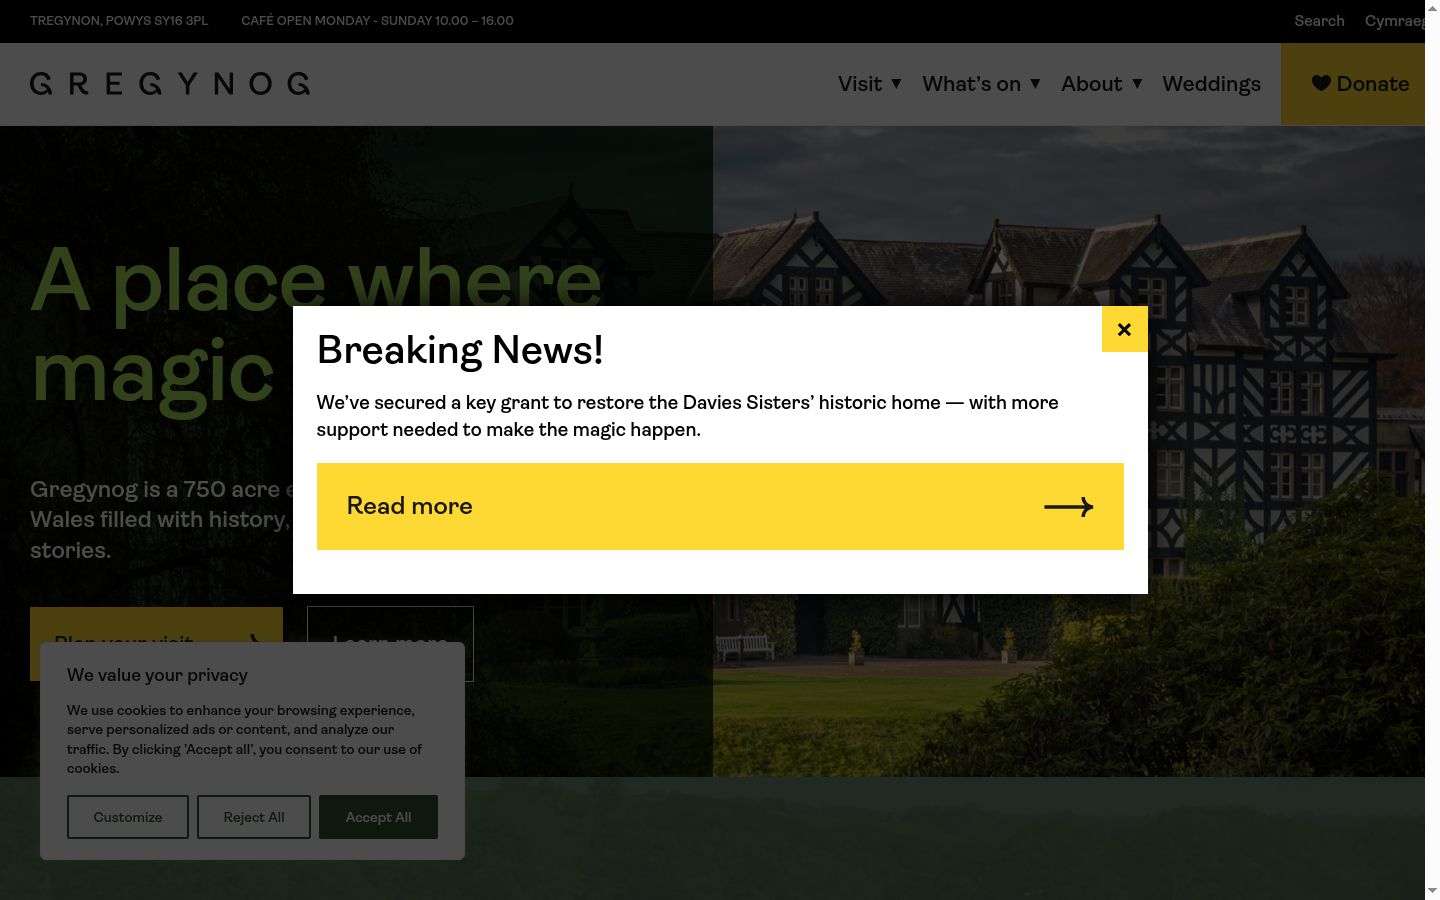1440x900 pixels.
Task: Click the arrow icon on Read more
Action: tap(1069, 507)
